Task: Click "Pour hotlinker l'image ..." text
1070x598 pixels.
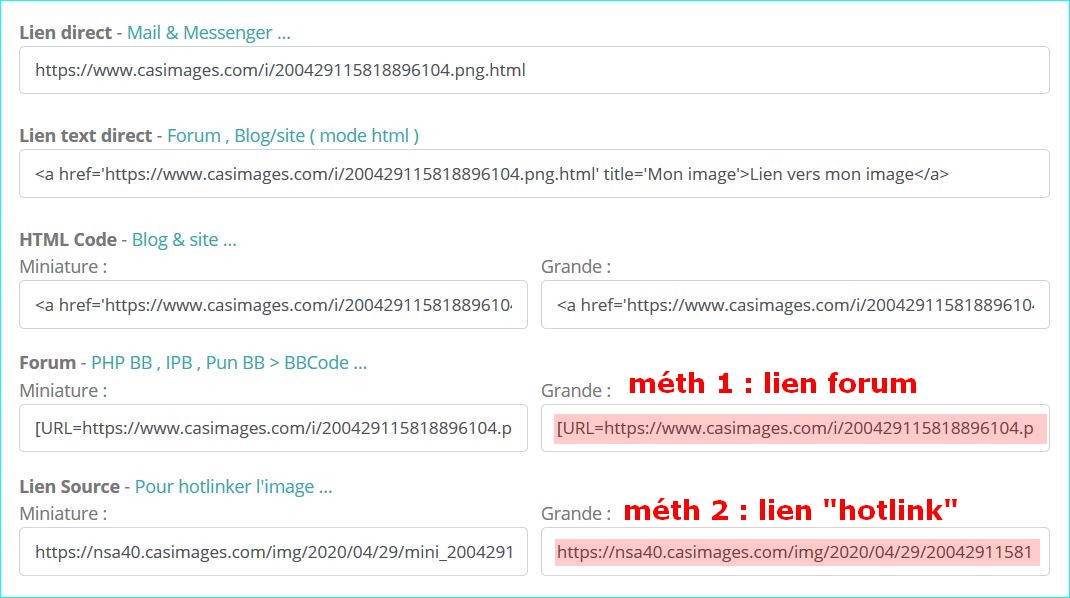Action: click(x=233, y=487)
